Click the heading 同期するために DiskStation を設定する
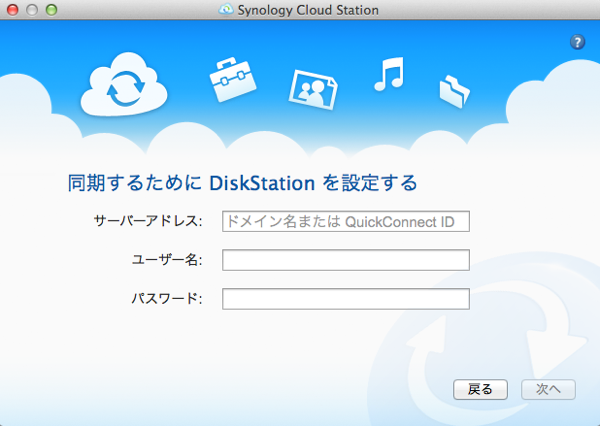Viewport: 600px width, 426px height. click(x=242, y=183)
